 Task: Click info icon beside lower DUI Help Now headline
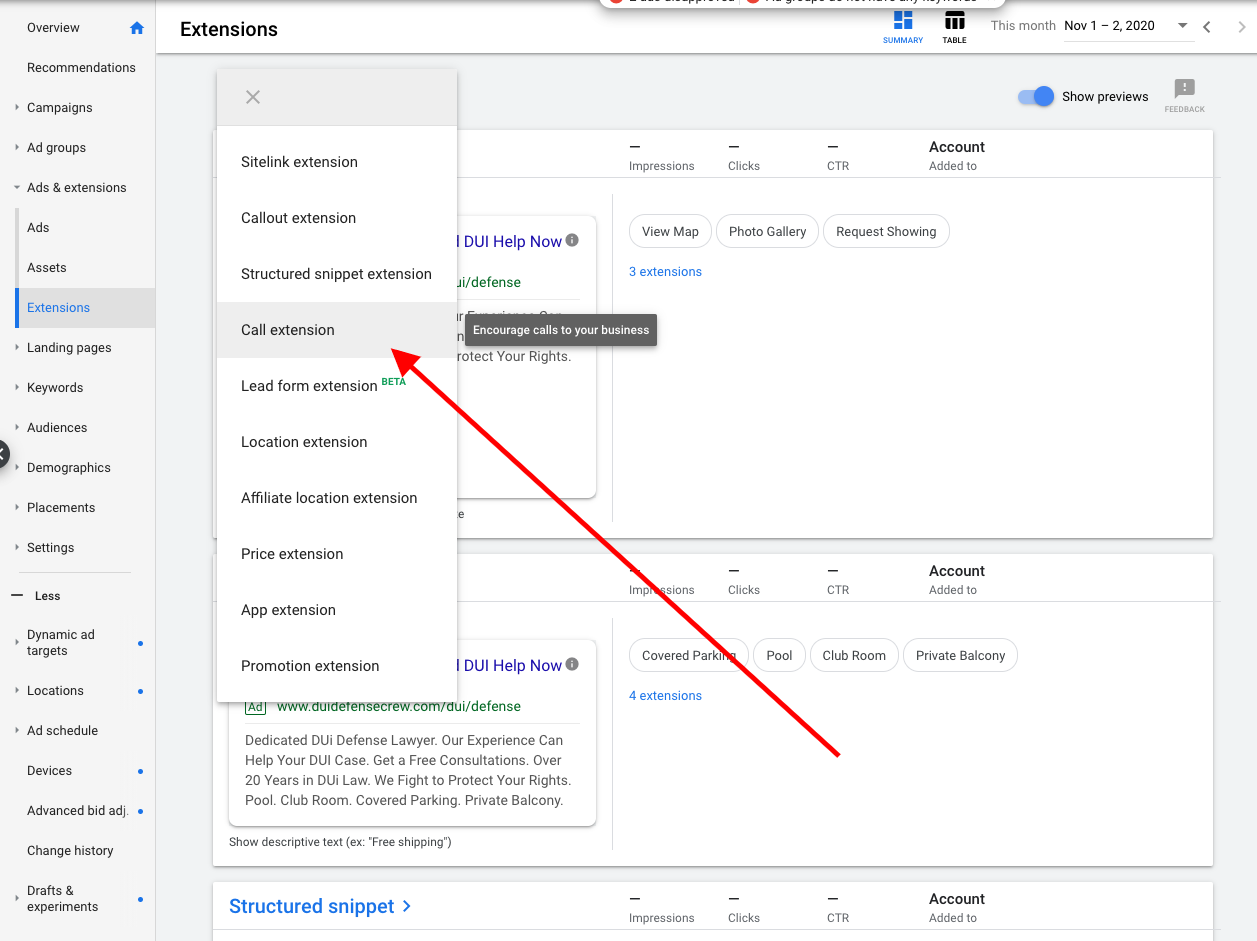click(x=572, y=664)
